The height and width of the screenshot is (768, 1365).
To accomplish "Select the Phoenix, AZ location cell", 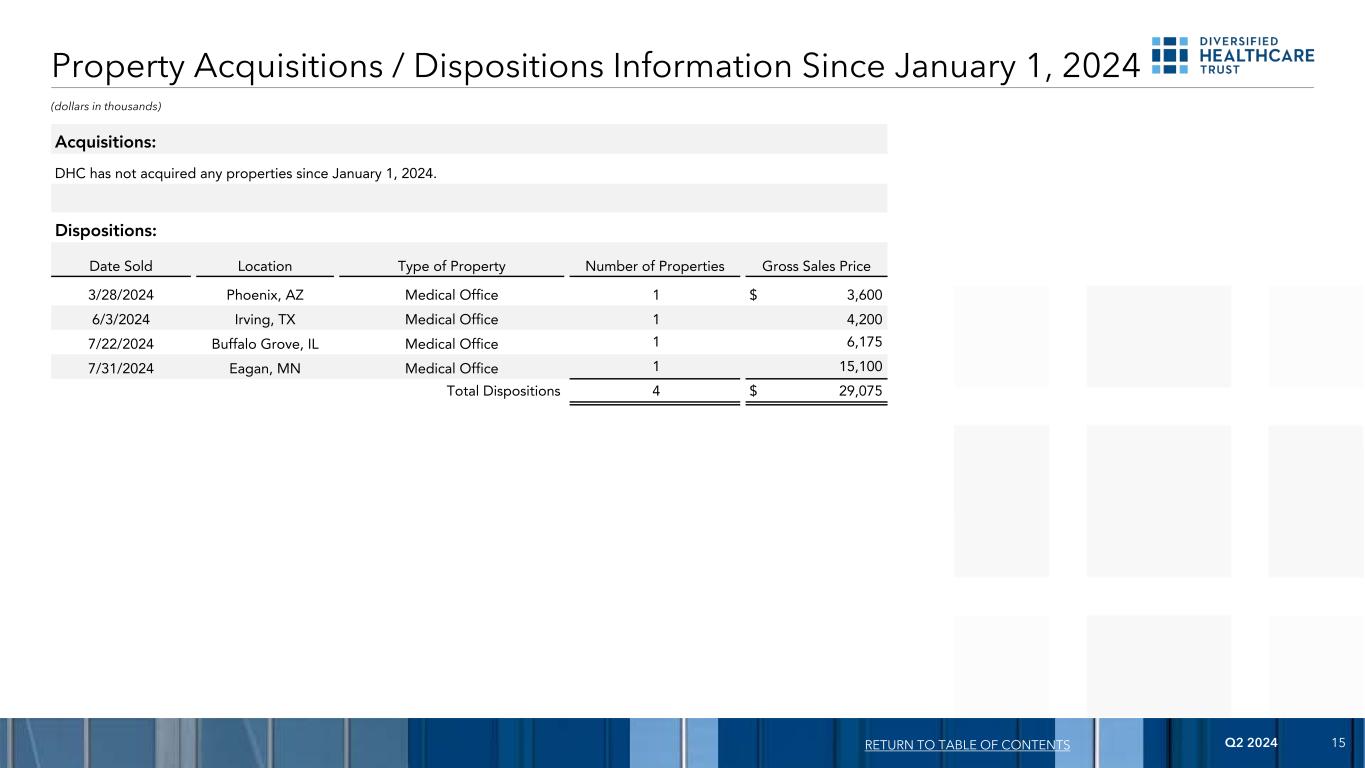I will tap(265, 295).
